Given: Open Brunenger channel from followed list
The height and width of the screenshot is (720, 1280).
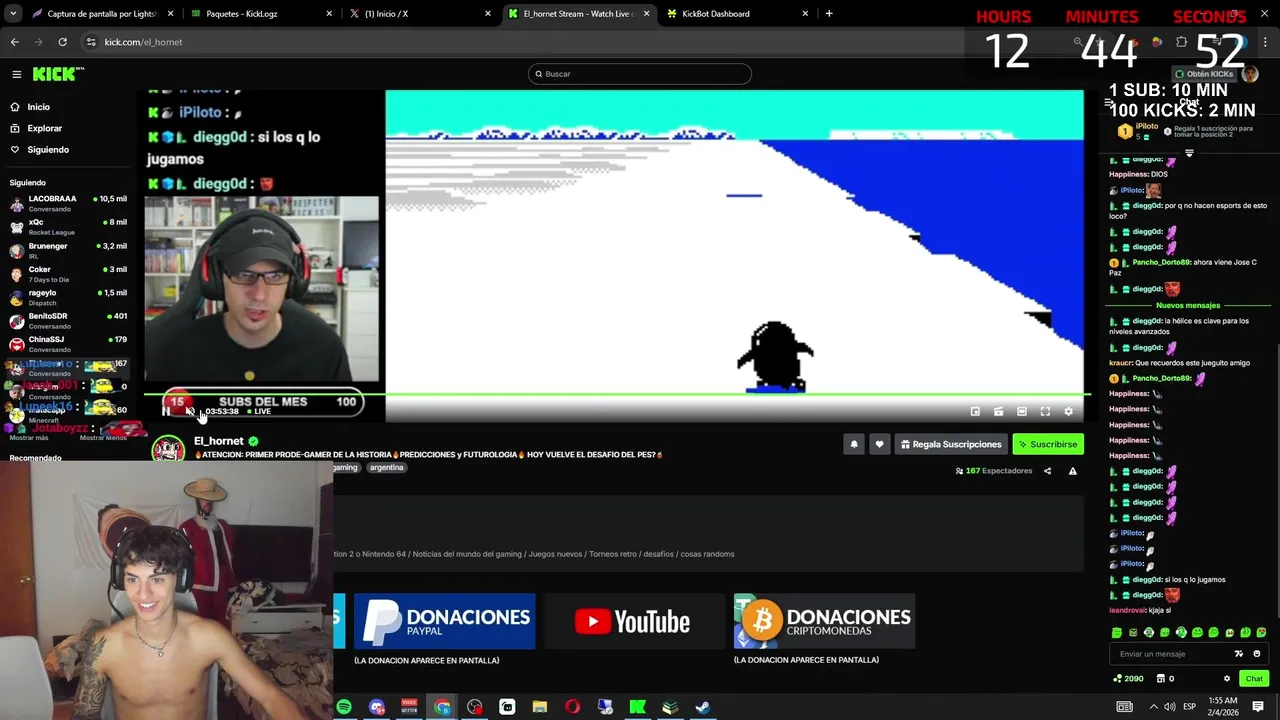Looking at the screenshot, I should pos(68,250).
